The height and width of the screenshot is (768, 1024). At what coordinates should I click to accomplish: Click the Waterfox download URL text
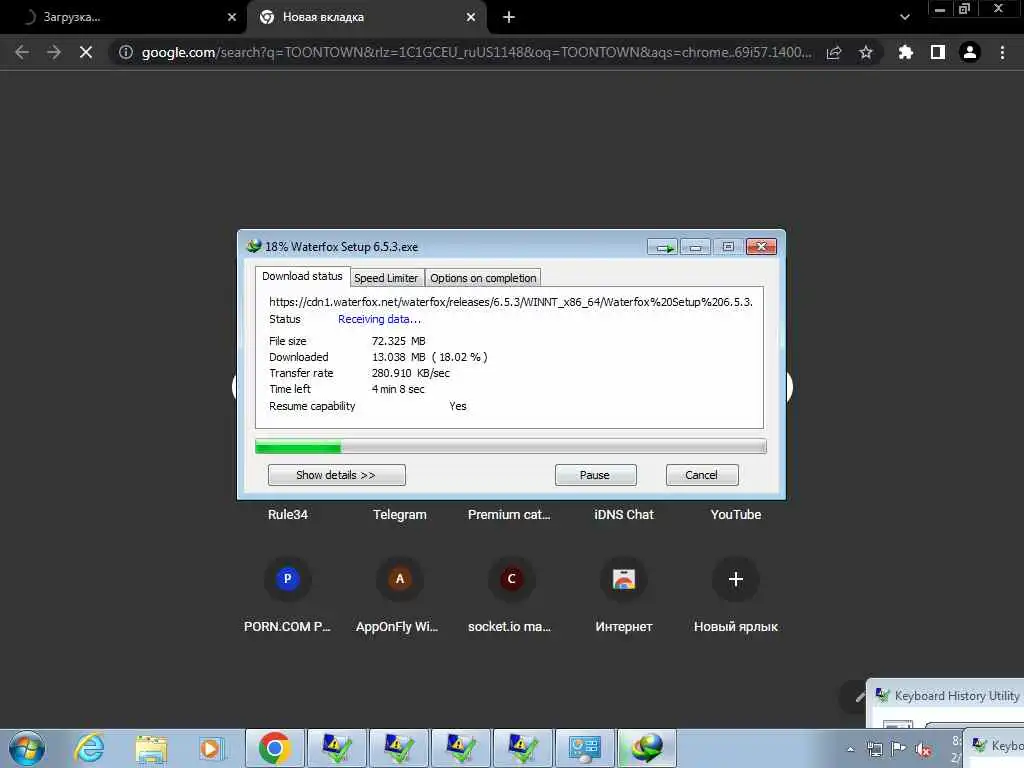point(511,302)
